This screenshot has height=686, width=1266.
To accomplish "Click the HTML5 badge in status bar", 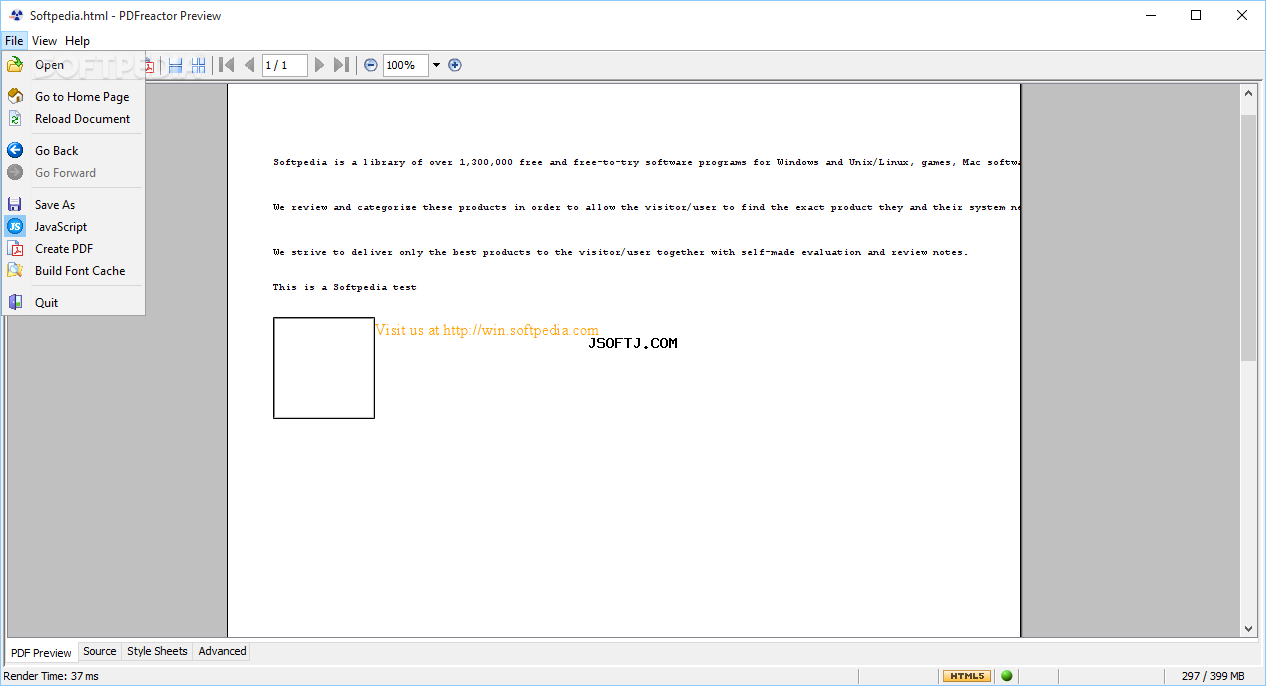I will point(967,676).
